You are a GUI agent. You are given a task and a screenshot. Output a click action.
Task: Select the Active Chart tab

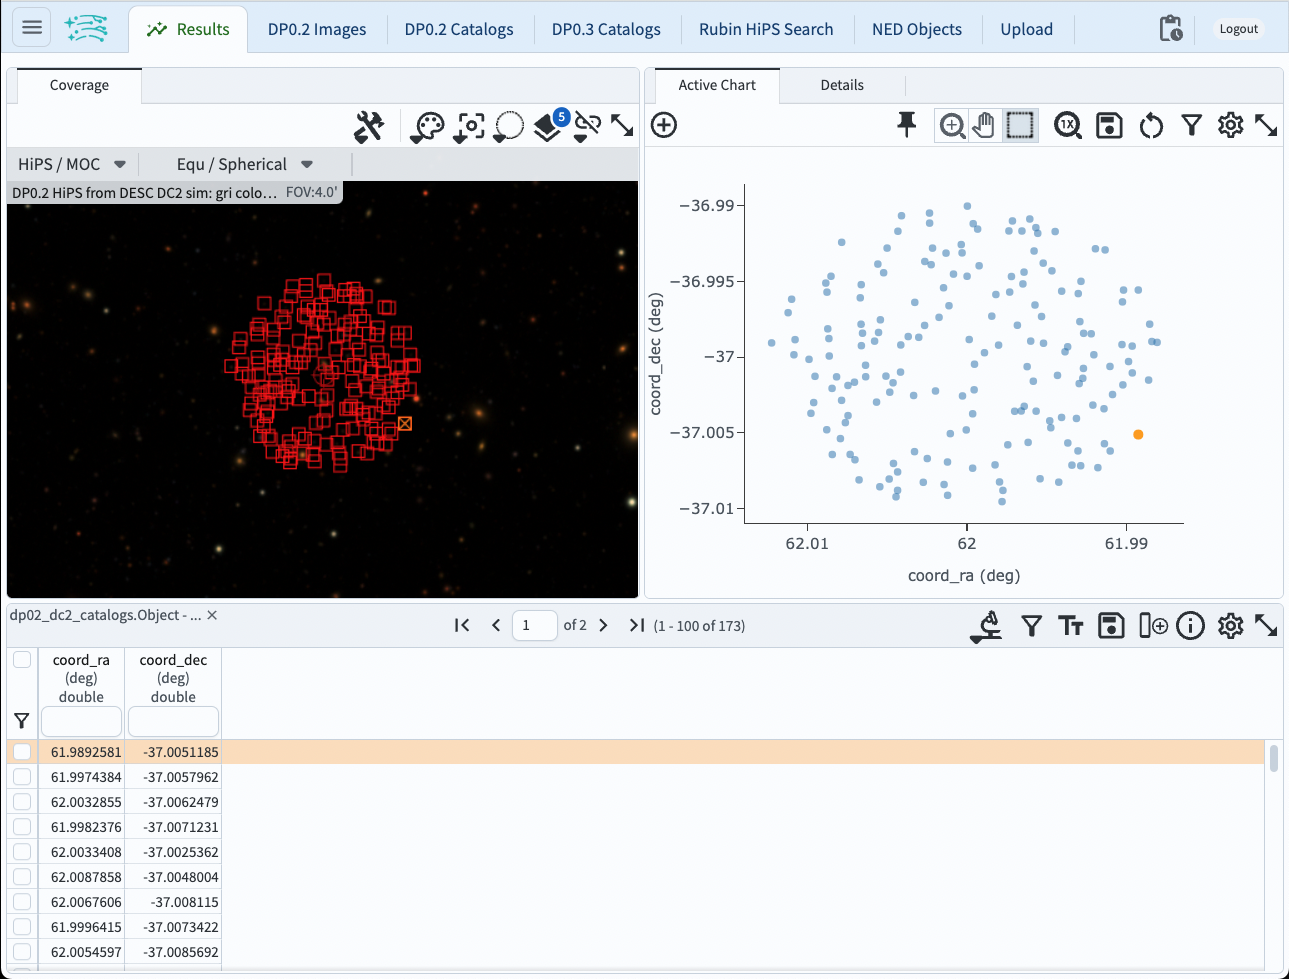(717, 85)
